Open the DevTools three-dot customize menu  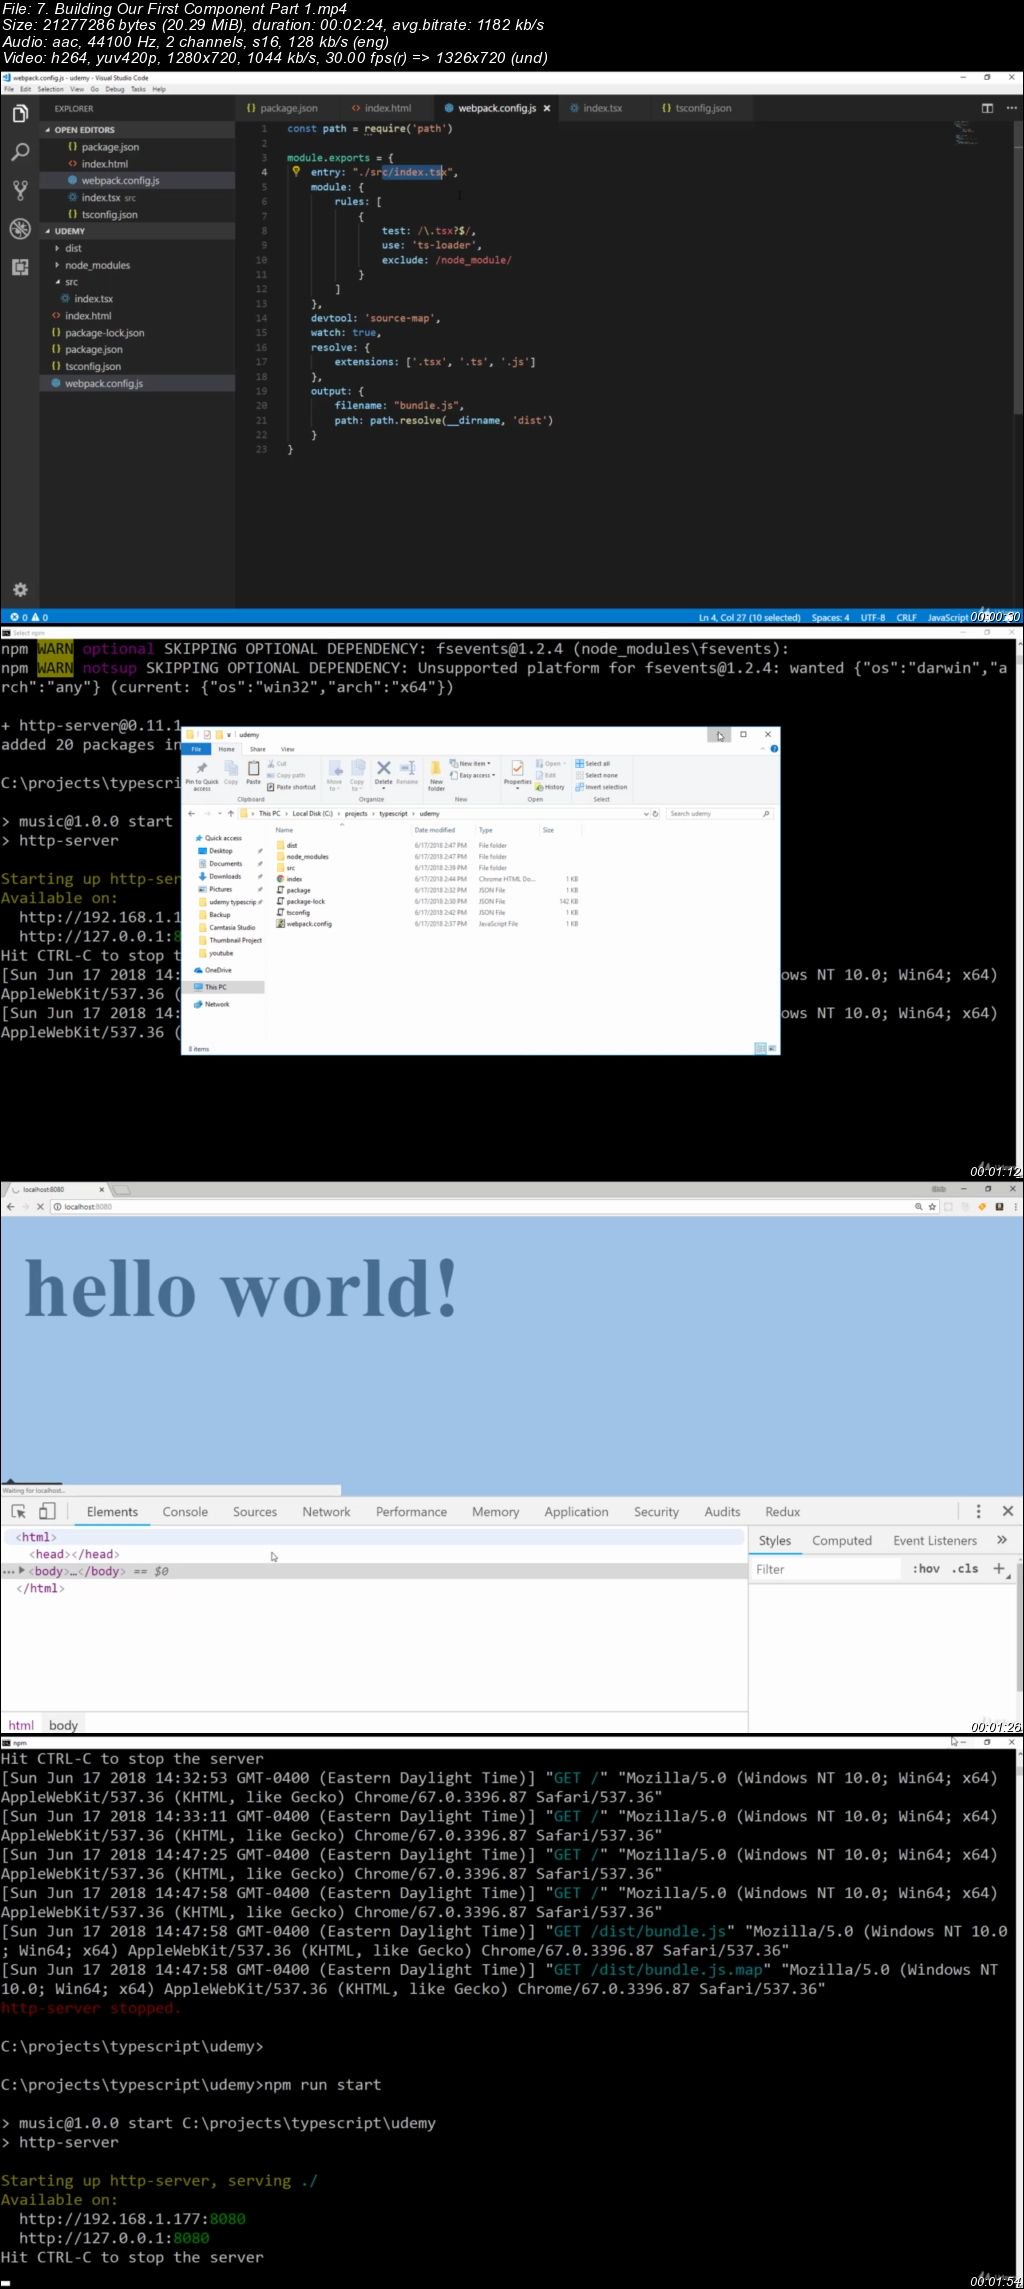[x=978, y=1511]
